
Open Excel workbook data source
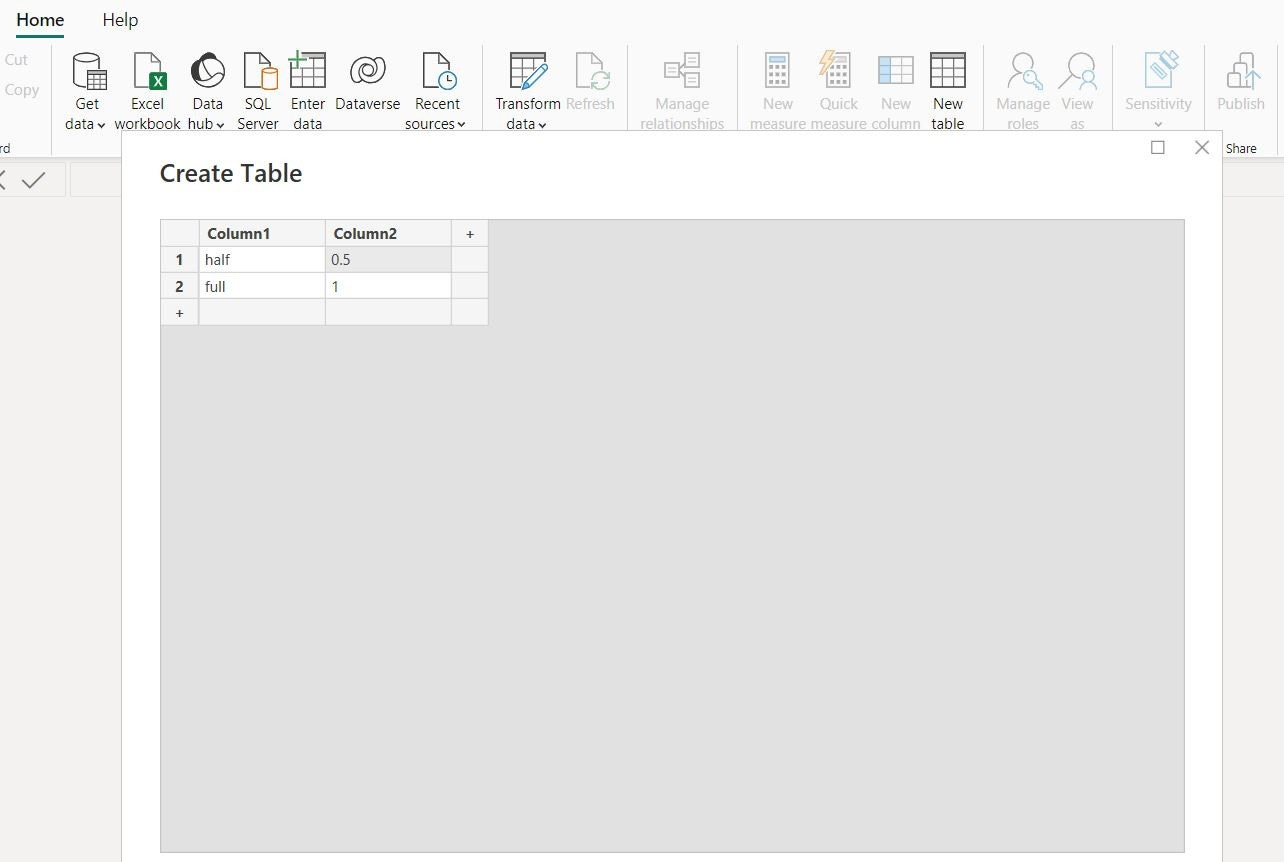point(147,90)
